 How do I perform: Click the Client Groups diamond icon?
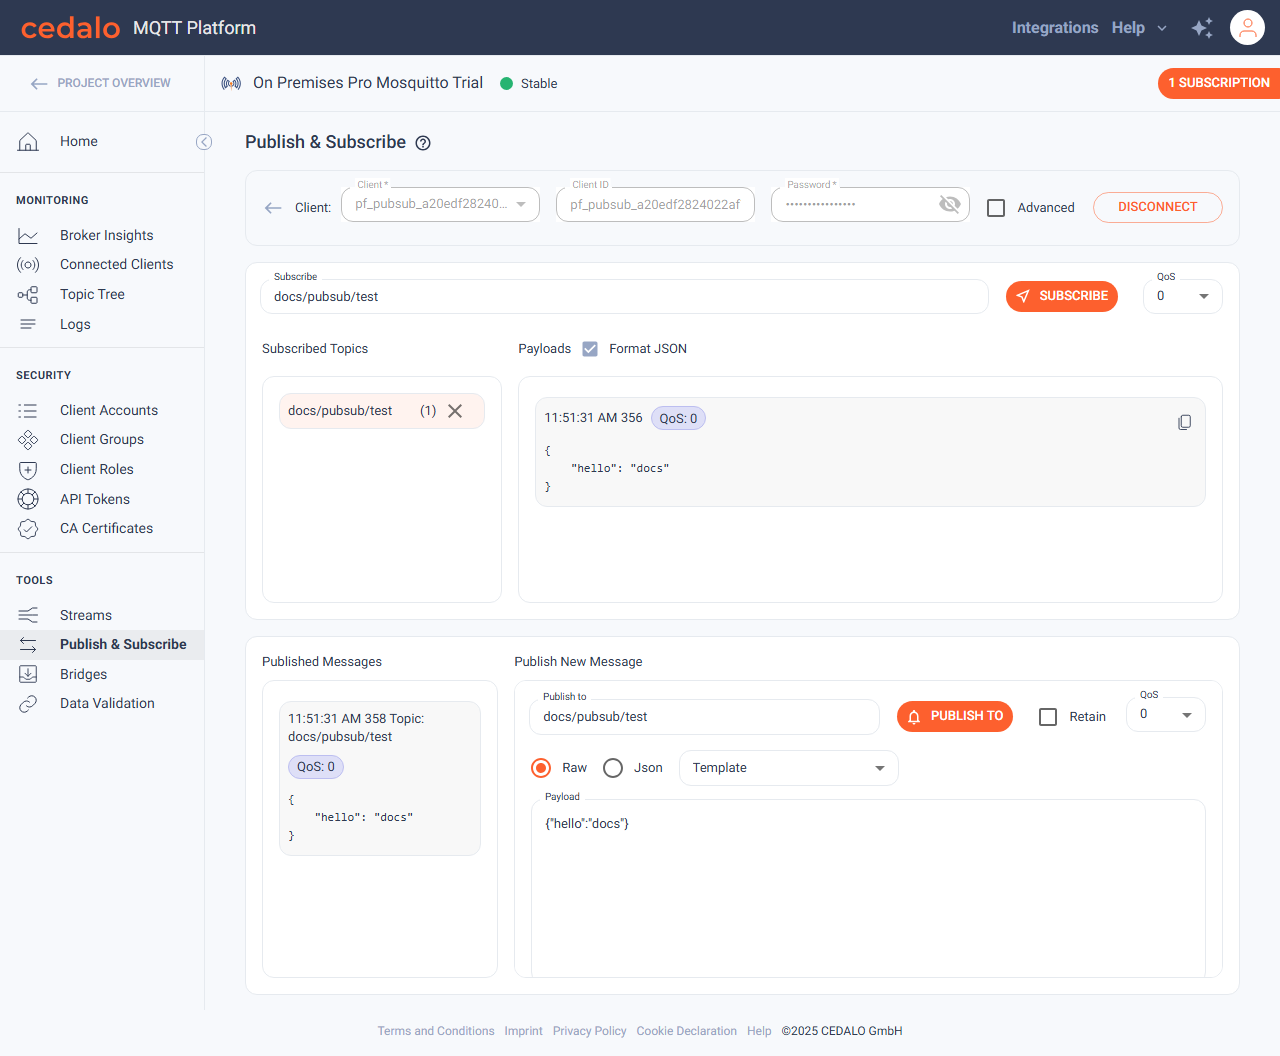(28, 440)
